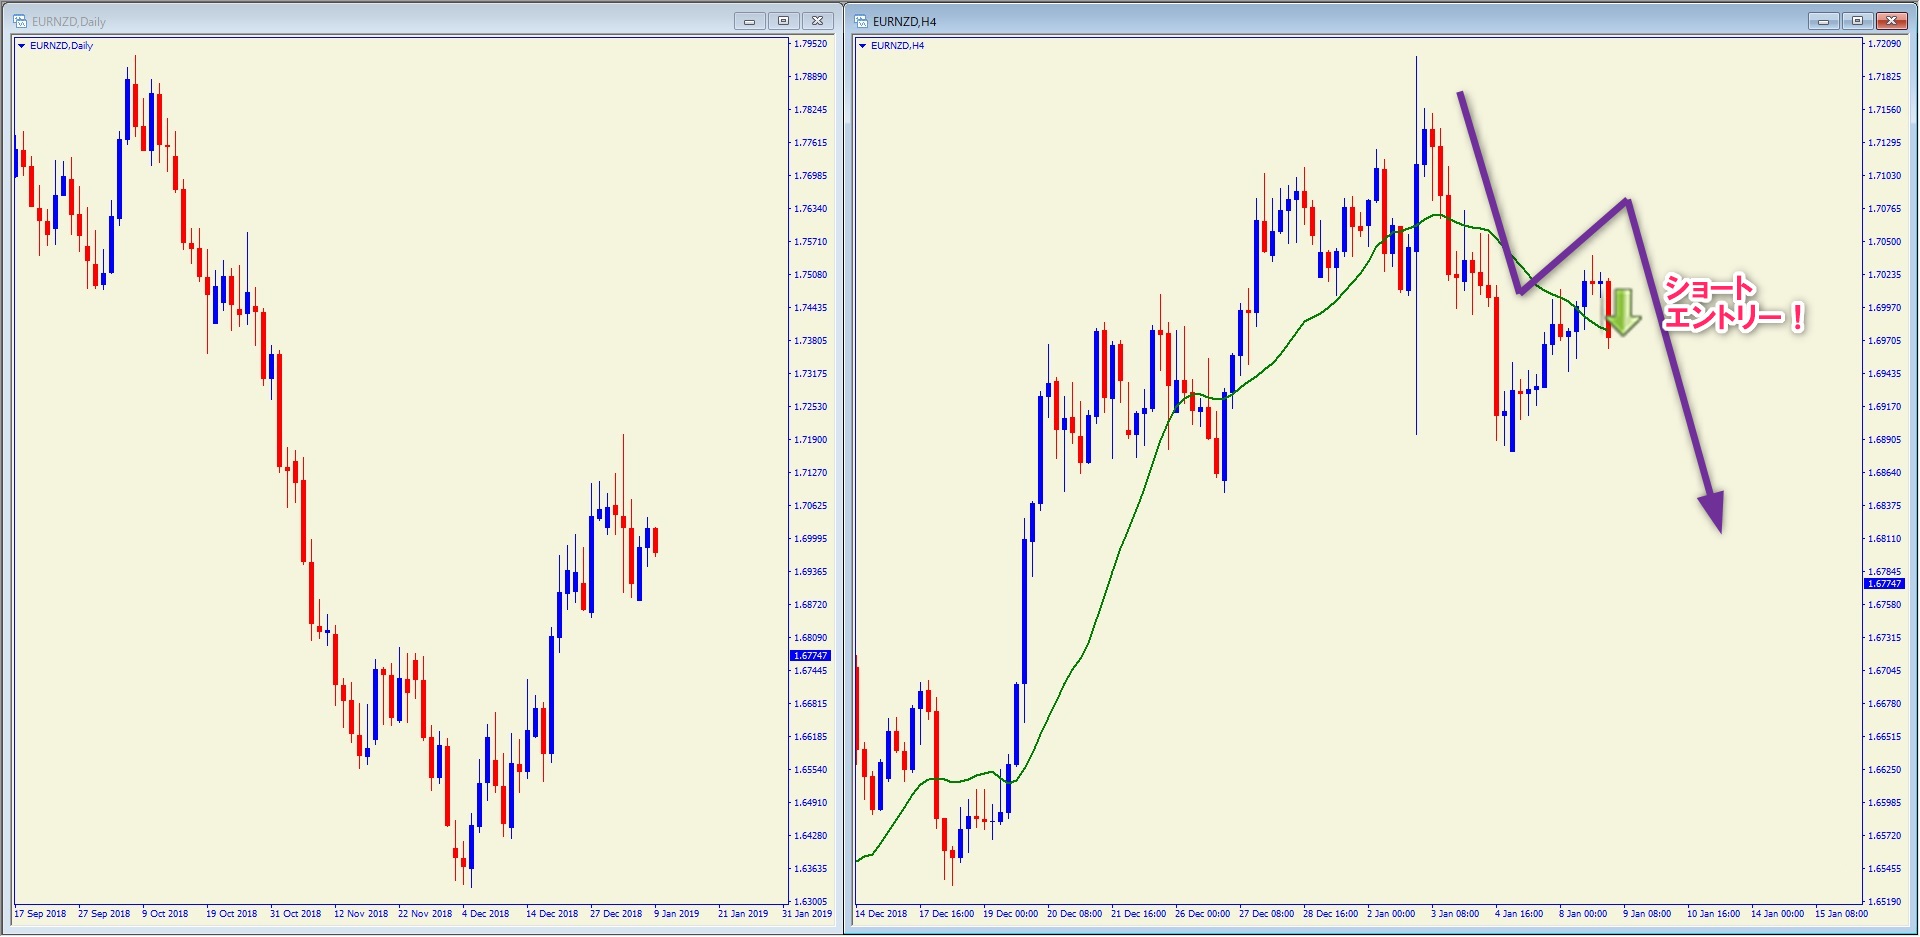Click price level 1.70765 on H4 axis

pos(1885,209)
